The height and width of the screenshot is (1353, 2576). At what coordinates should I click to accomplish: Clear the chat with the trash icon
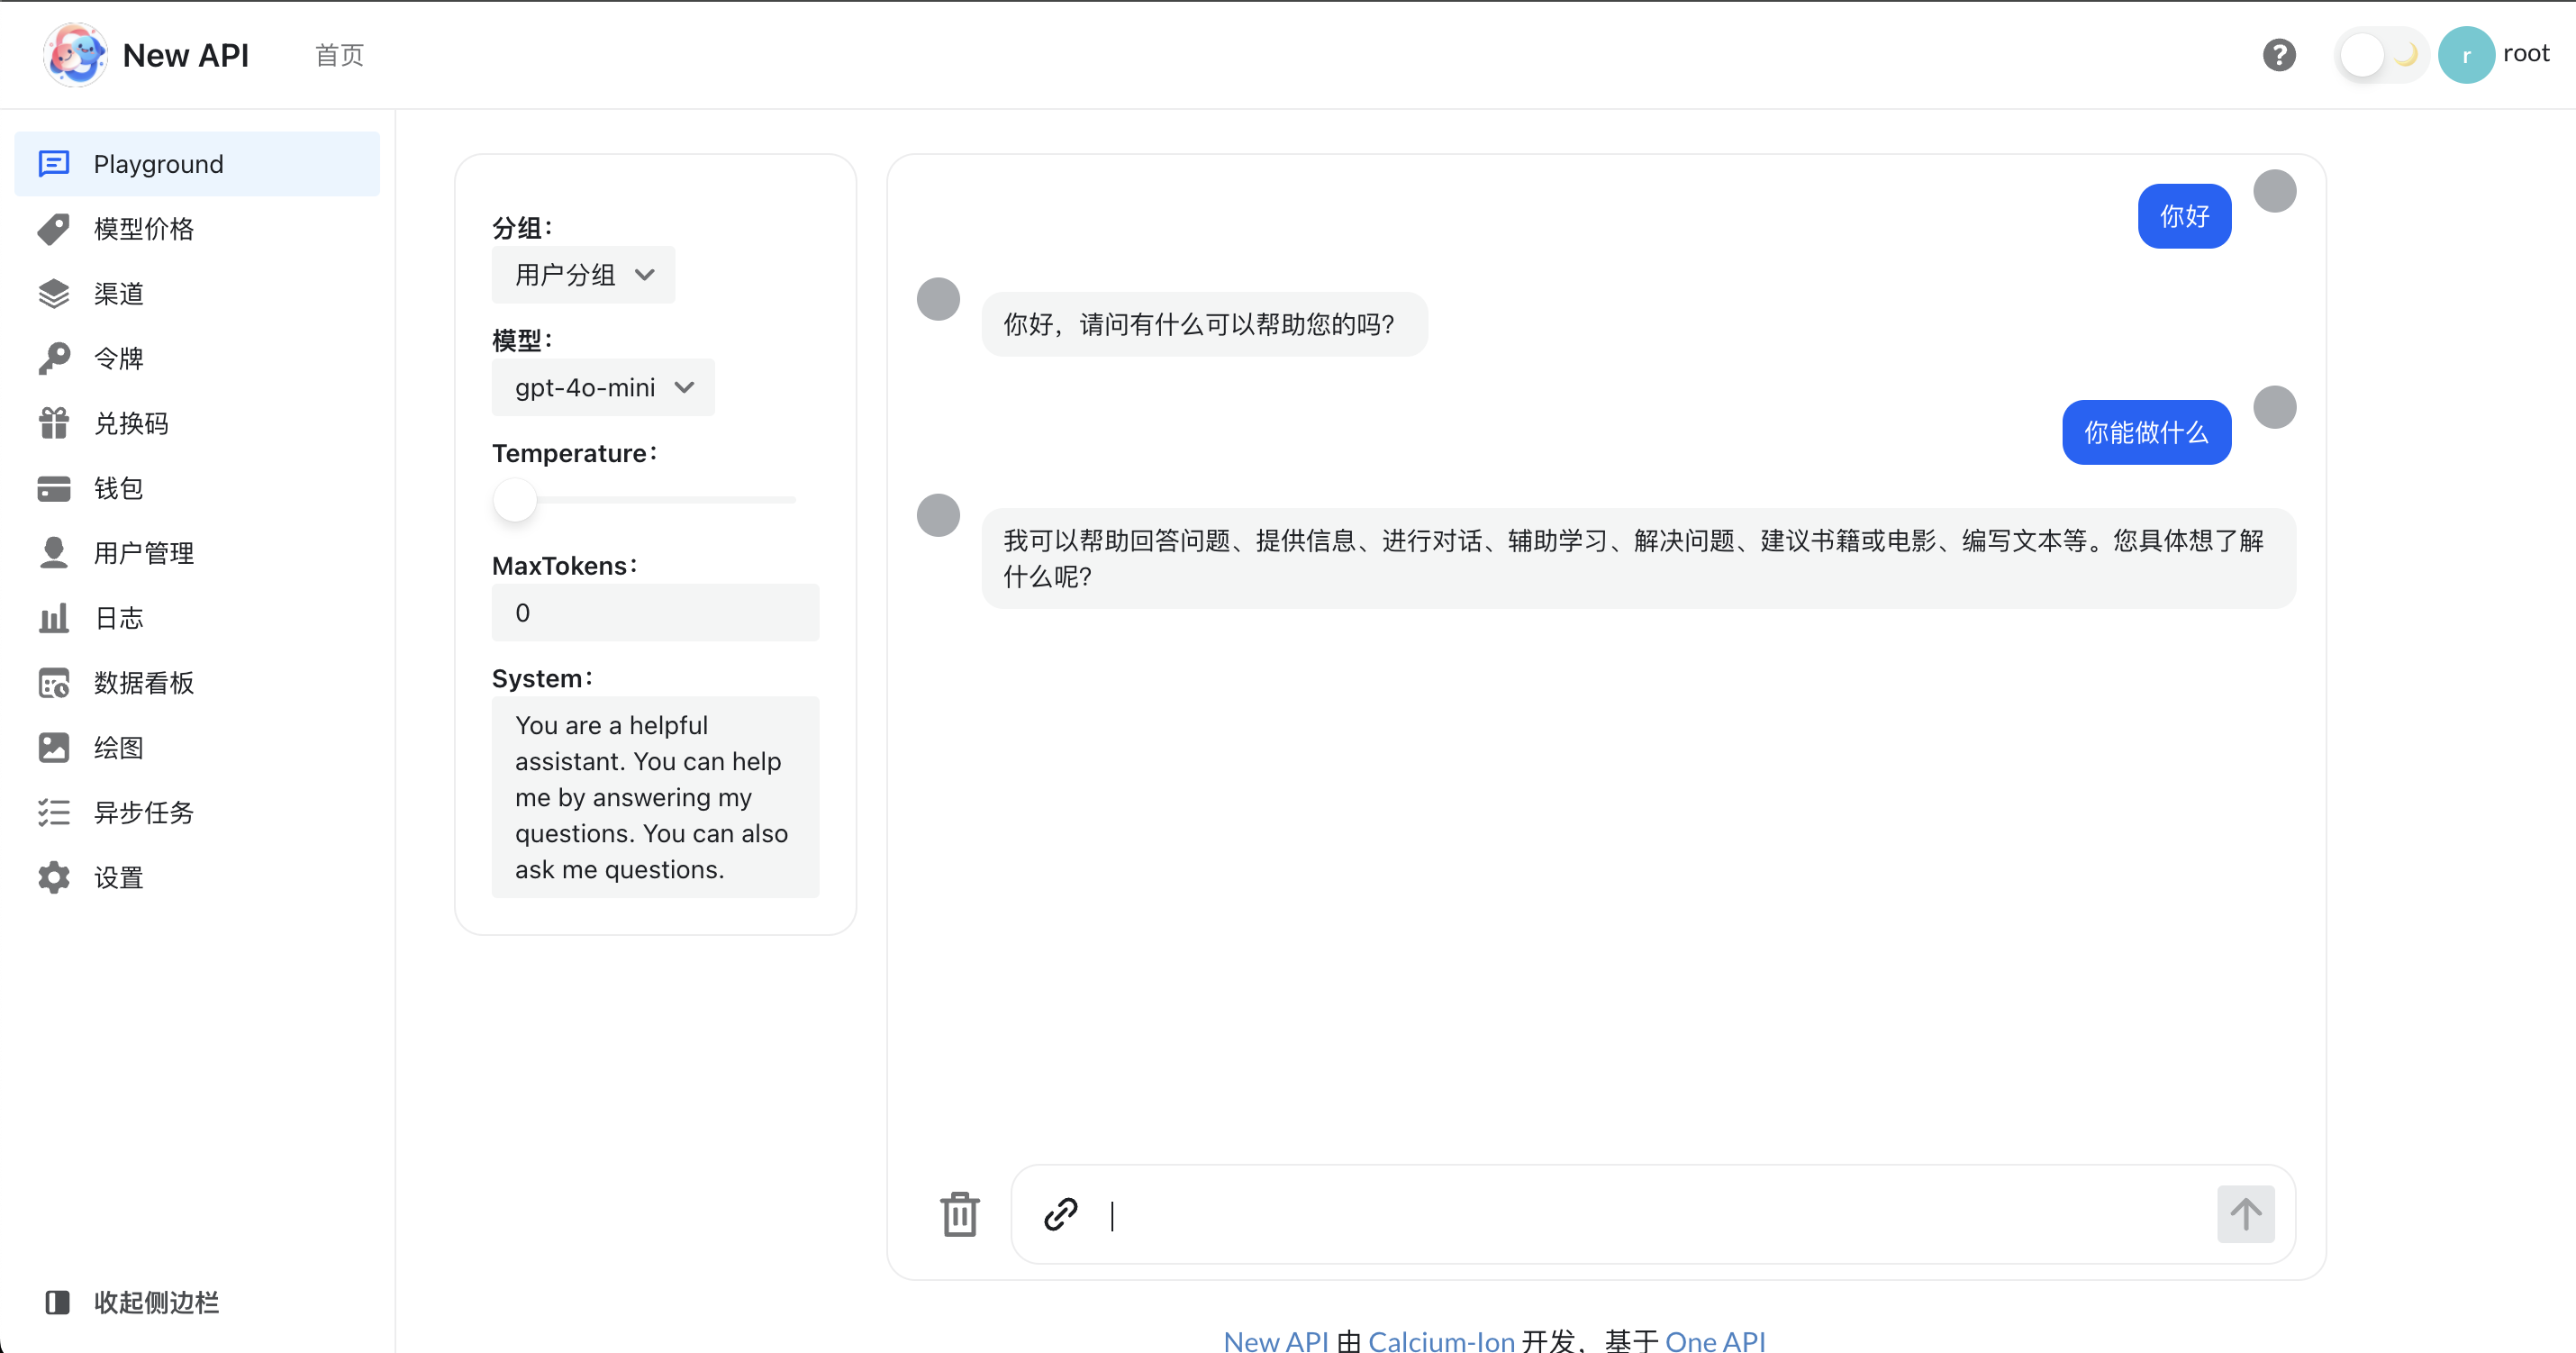click(959, 1214)
